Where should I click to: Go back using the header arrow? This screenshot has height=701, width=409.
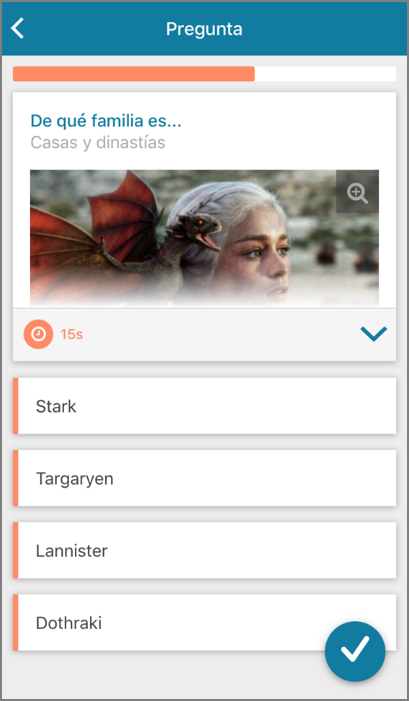coord(17,29)
